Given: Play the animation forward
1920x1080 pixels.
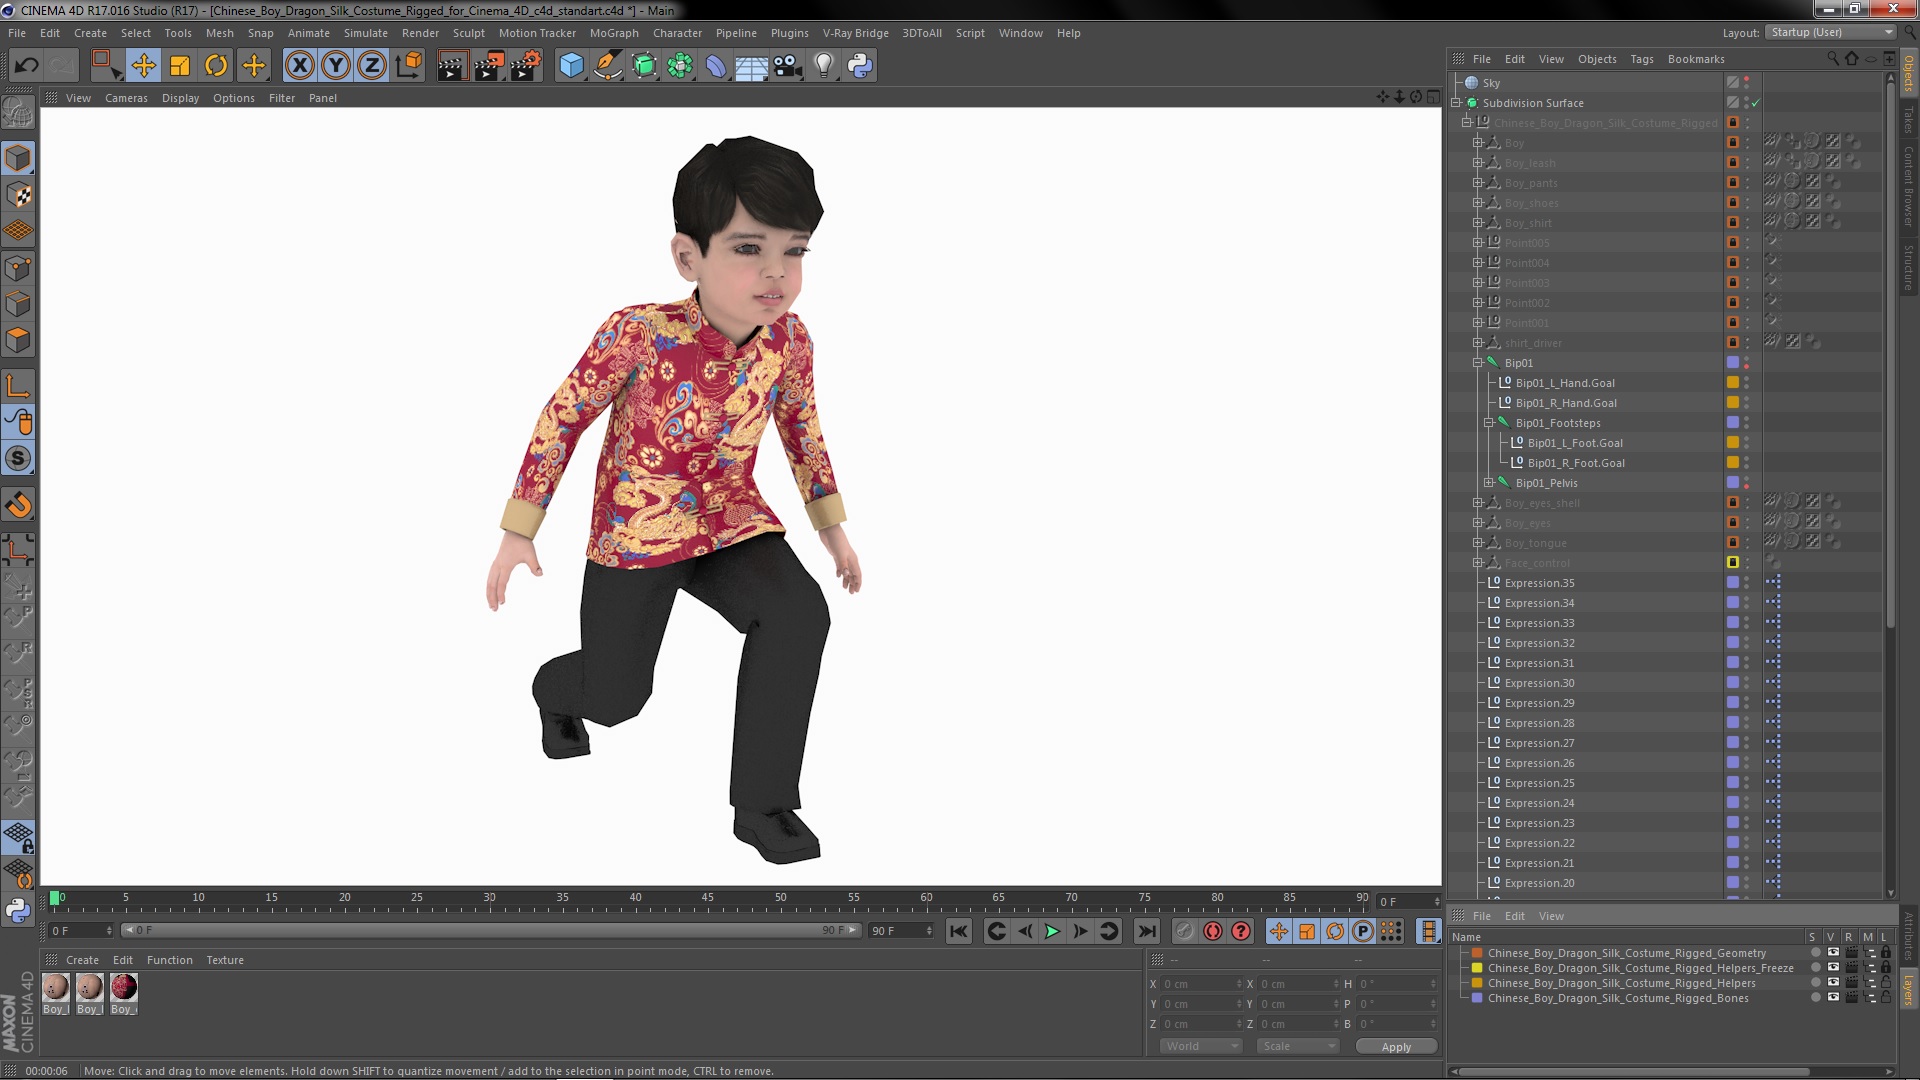Looking at the screenshot, I should coord(1052,931).
